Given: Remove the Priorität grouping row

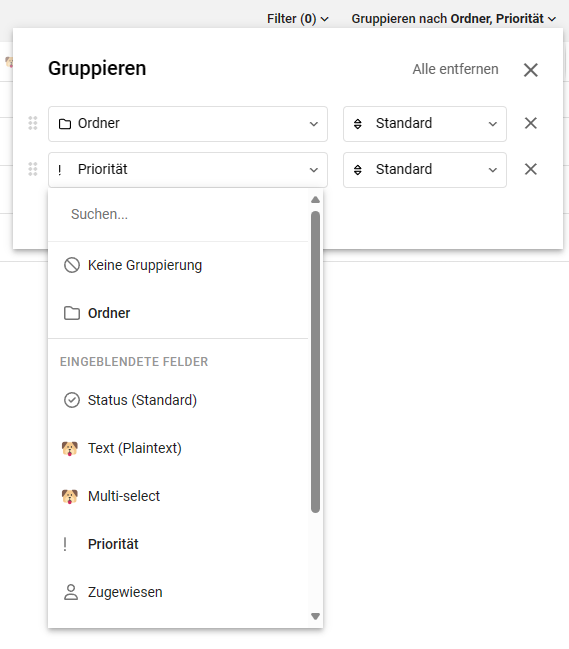Looking at the screenshot, I should [531, 169].
